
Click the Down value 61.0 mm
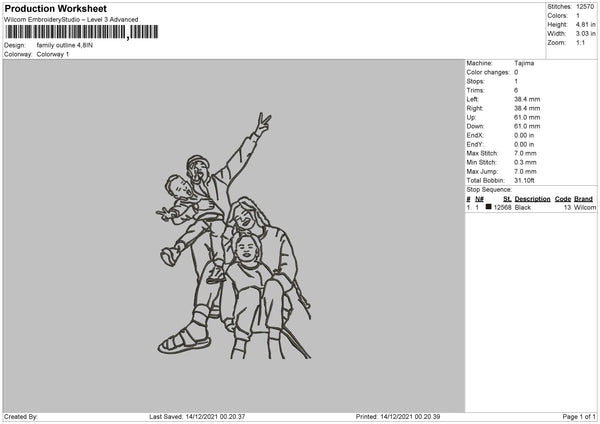pos(527,126)
